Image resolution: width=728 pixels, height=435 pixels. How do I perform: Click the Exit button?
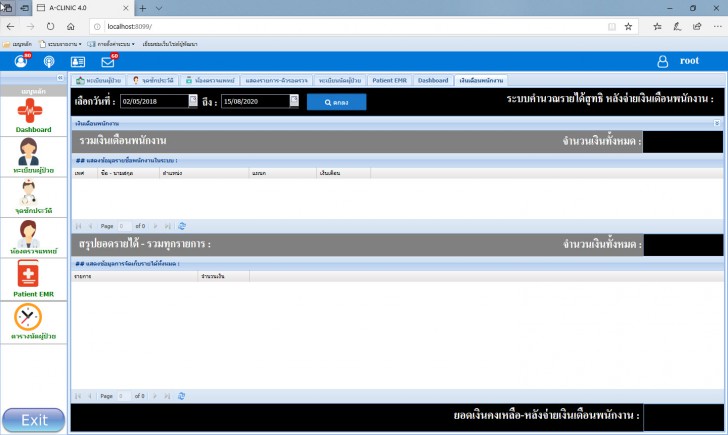point(33,420)
